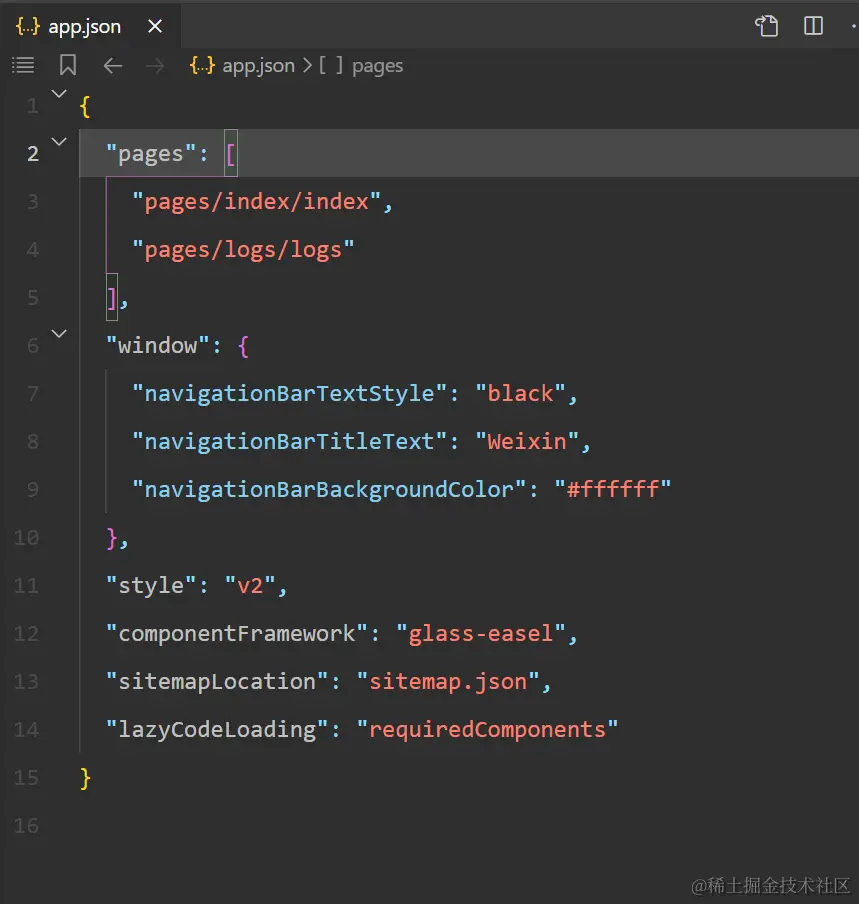
Task: Click the "glass-easel" value
Action: 481,634
